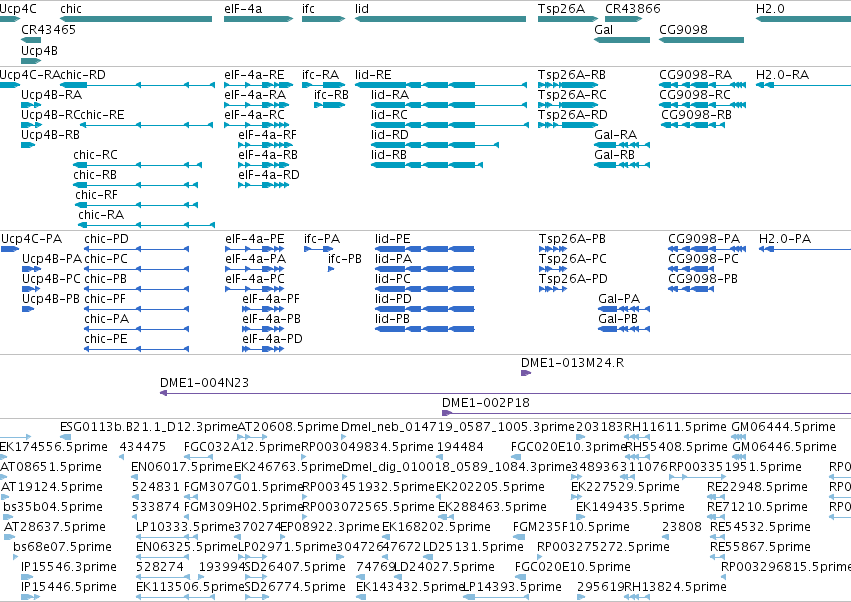The image size is (851, 602).
Task: Select the EK174556.5prime EST label
Action: coord(54,447)
